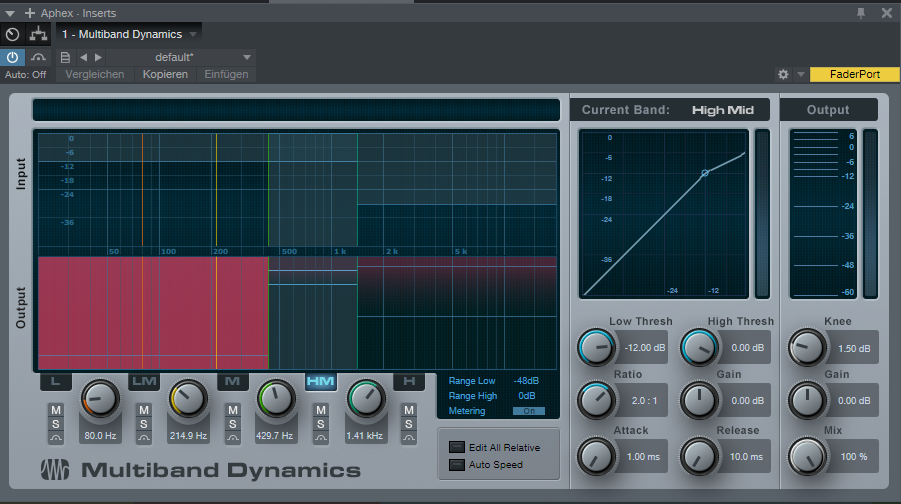Click the 1.41 kHz crossover knob
Image resolution: width=901 pixels, height=504 pixels.
coord(365,399)
